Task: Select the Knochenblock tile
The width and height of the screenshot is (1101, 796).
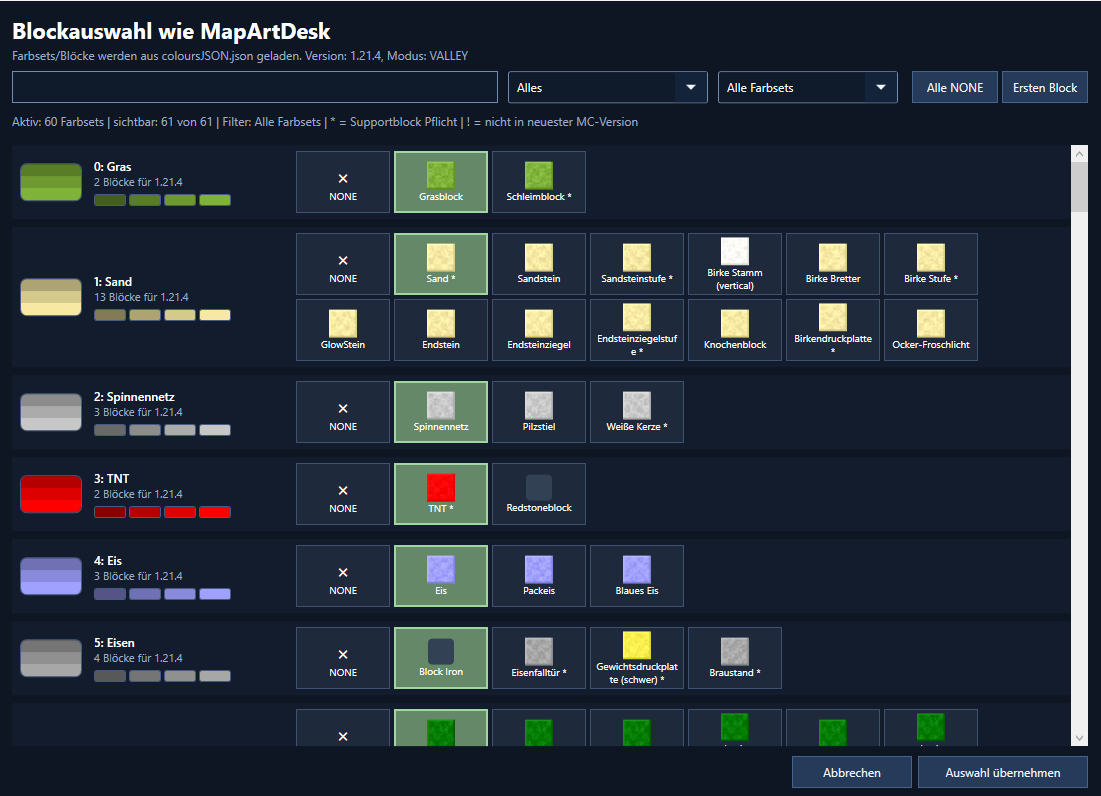Action: (x=734, y=330)
